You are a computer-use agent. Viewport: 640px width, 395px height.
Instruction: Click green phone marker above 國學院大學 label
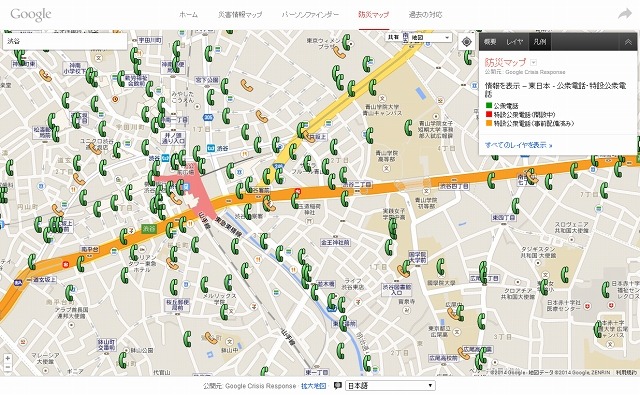coord(440,267)
